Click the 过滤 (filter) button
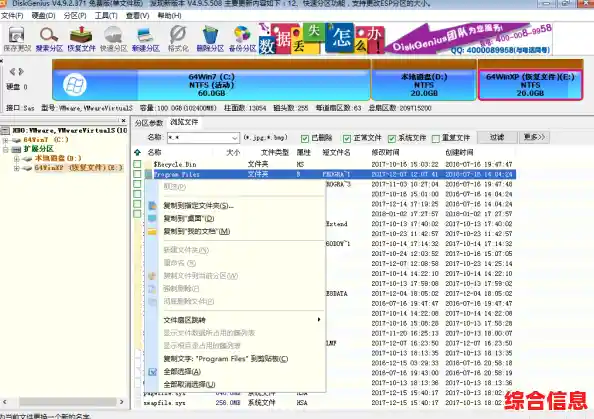Image resolution: width=594 pixels, height=419 pixels. tap(497, 137)
